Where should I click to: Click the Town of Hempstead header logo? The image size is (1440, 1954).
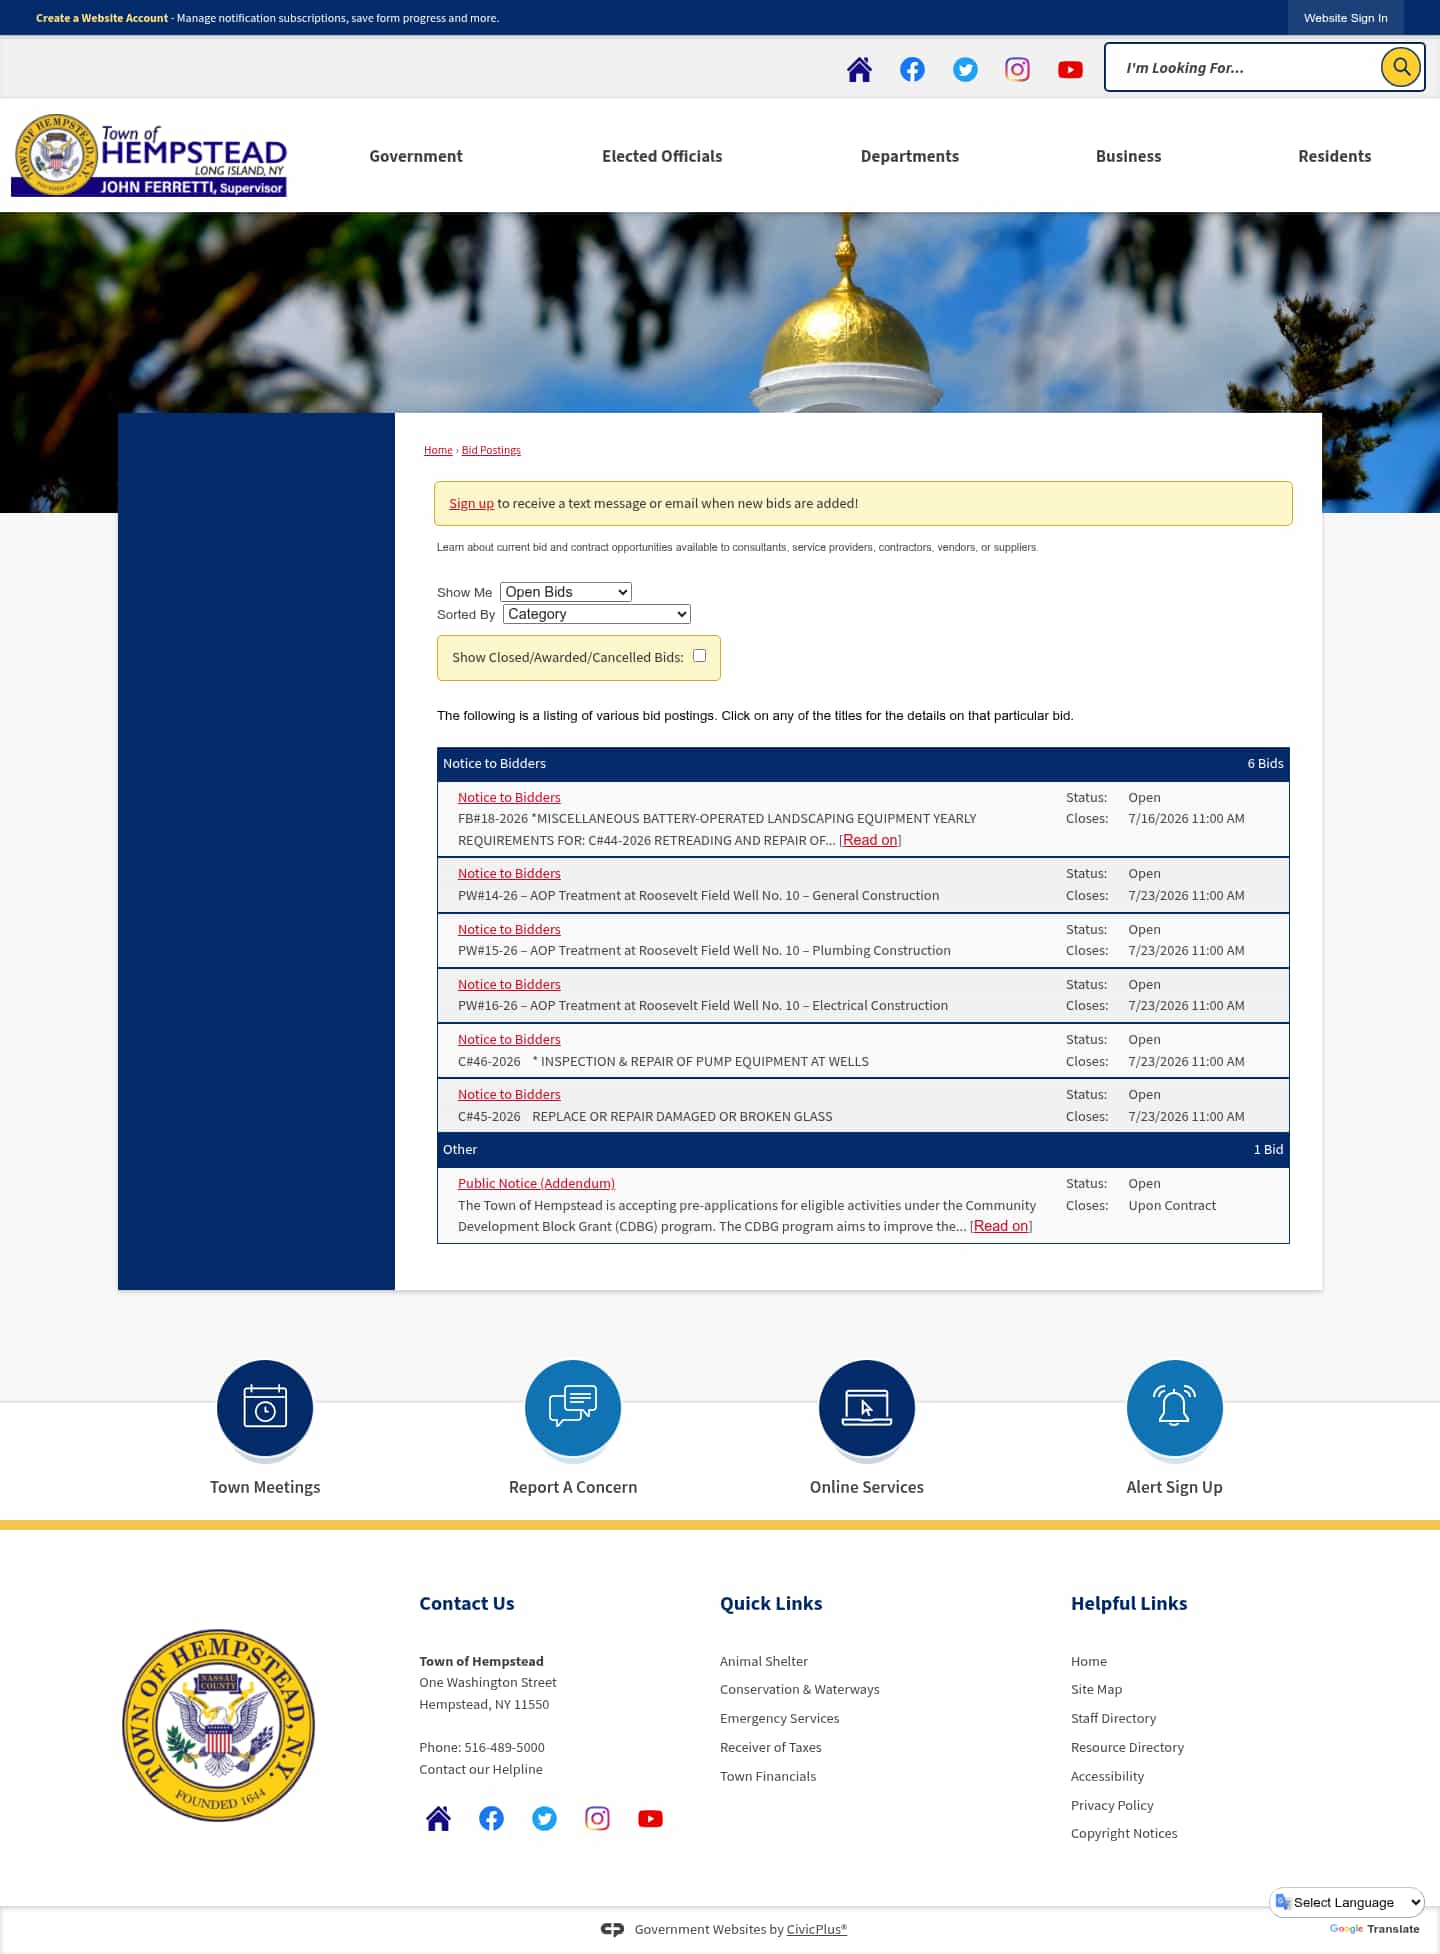tap(149, 155)
